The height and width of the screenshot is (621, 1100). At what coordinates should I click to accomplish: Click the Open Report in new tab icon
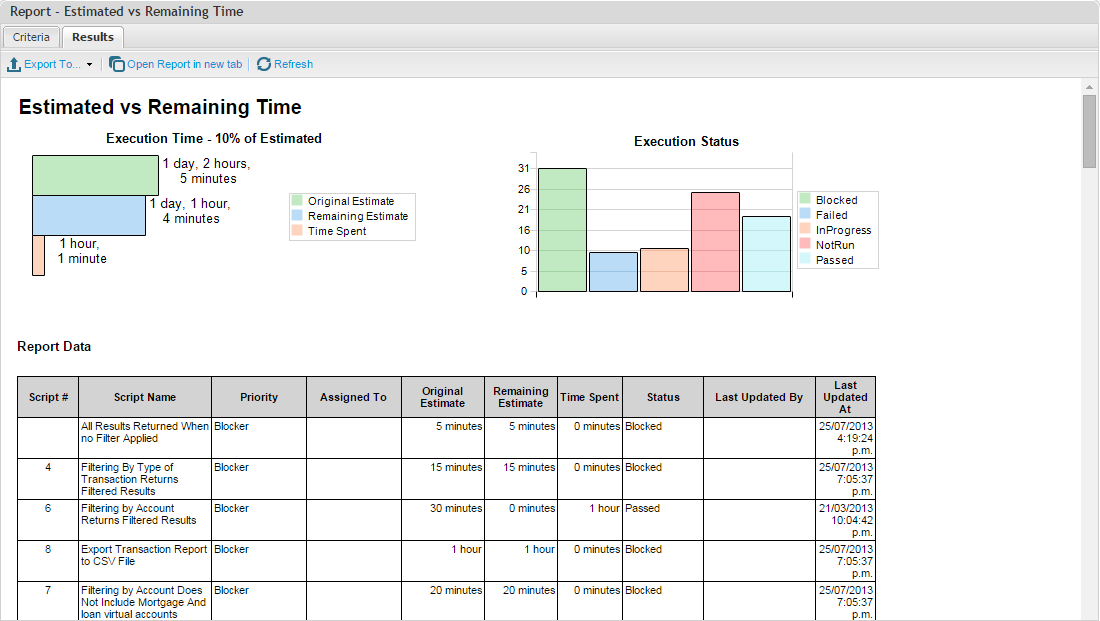coord(117,64)
